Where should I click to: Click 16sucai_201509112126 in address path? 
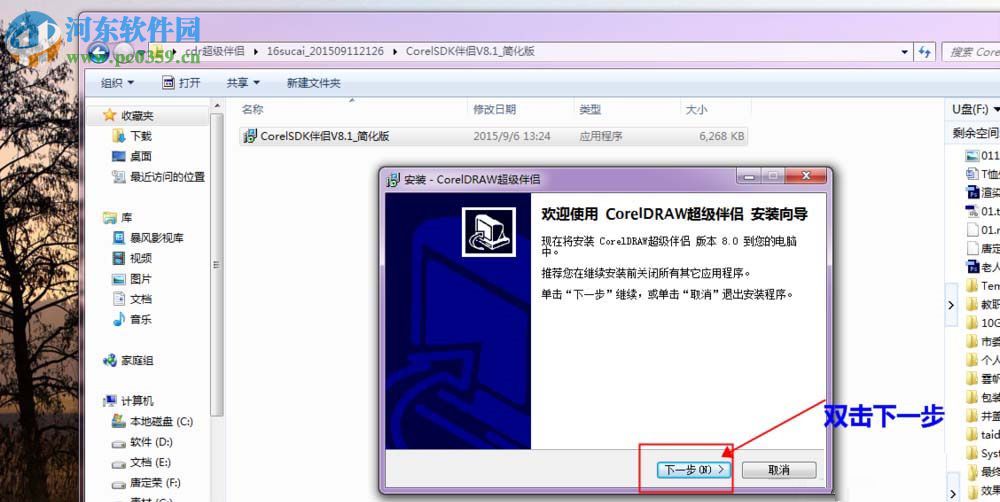(x=325, y=51)
